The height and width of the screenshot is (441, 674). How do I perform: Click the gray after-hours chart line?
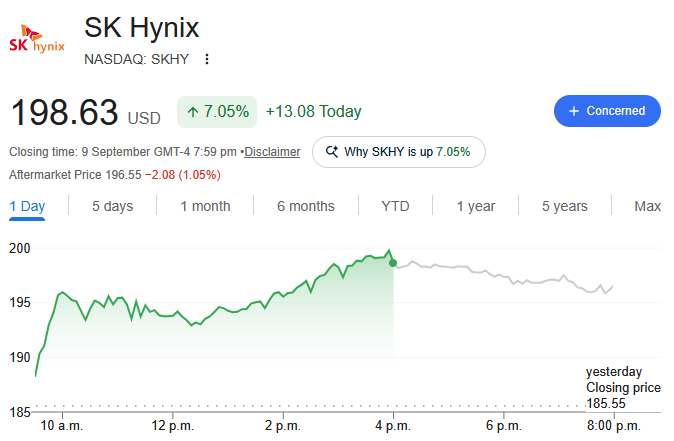[x=503, y=277]
